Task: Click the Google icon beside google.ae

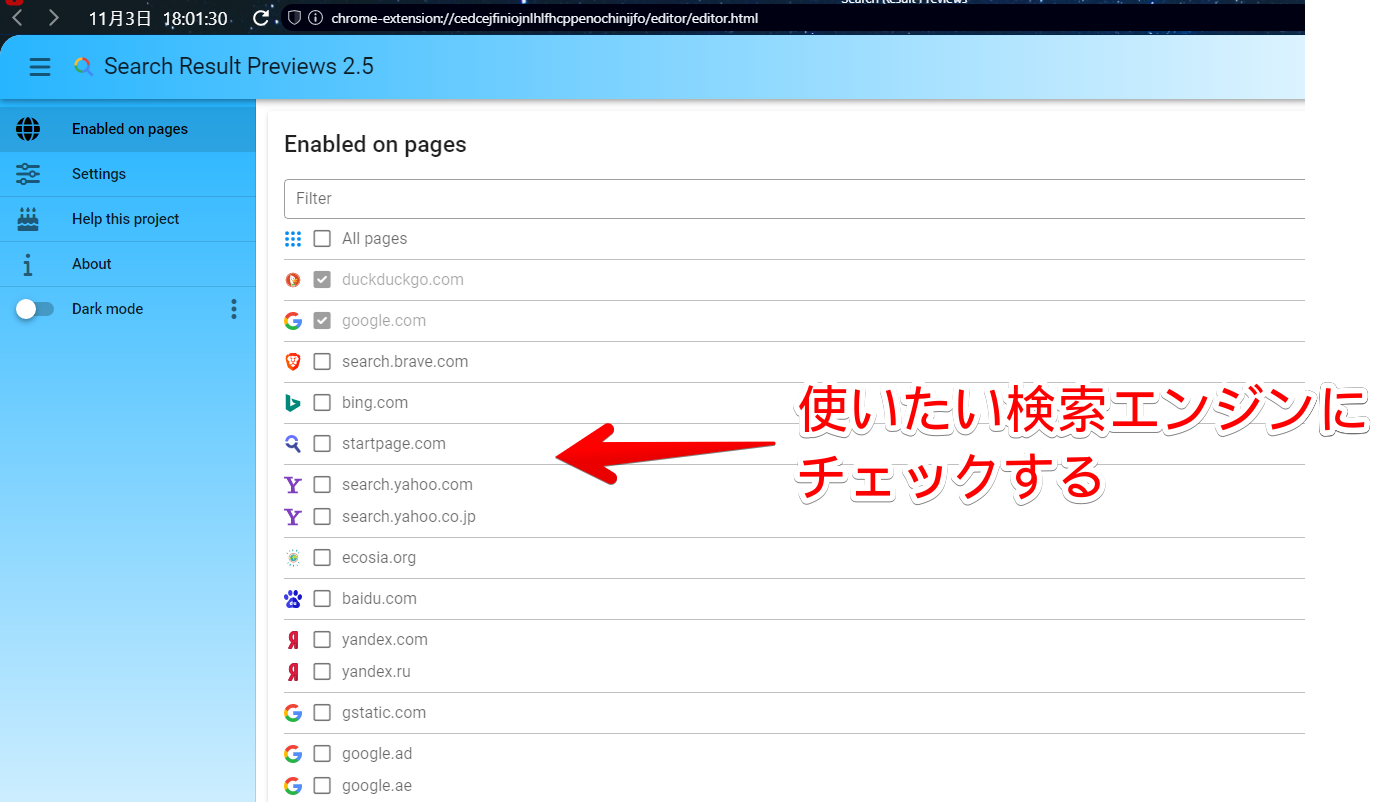Action: (293, 786)
